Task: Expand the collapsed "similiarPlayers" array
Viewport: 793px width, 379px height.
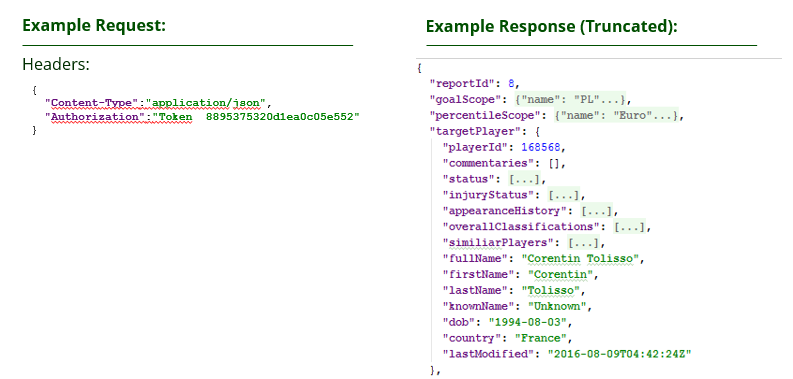Action: pyautogui.click(x=584, y=242)
